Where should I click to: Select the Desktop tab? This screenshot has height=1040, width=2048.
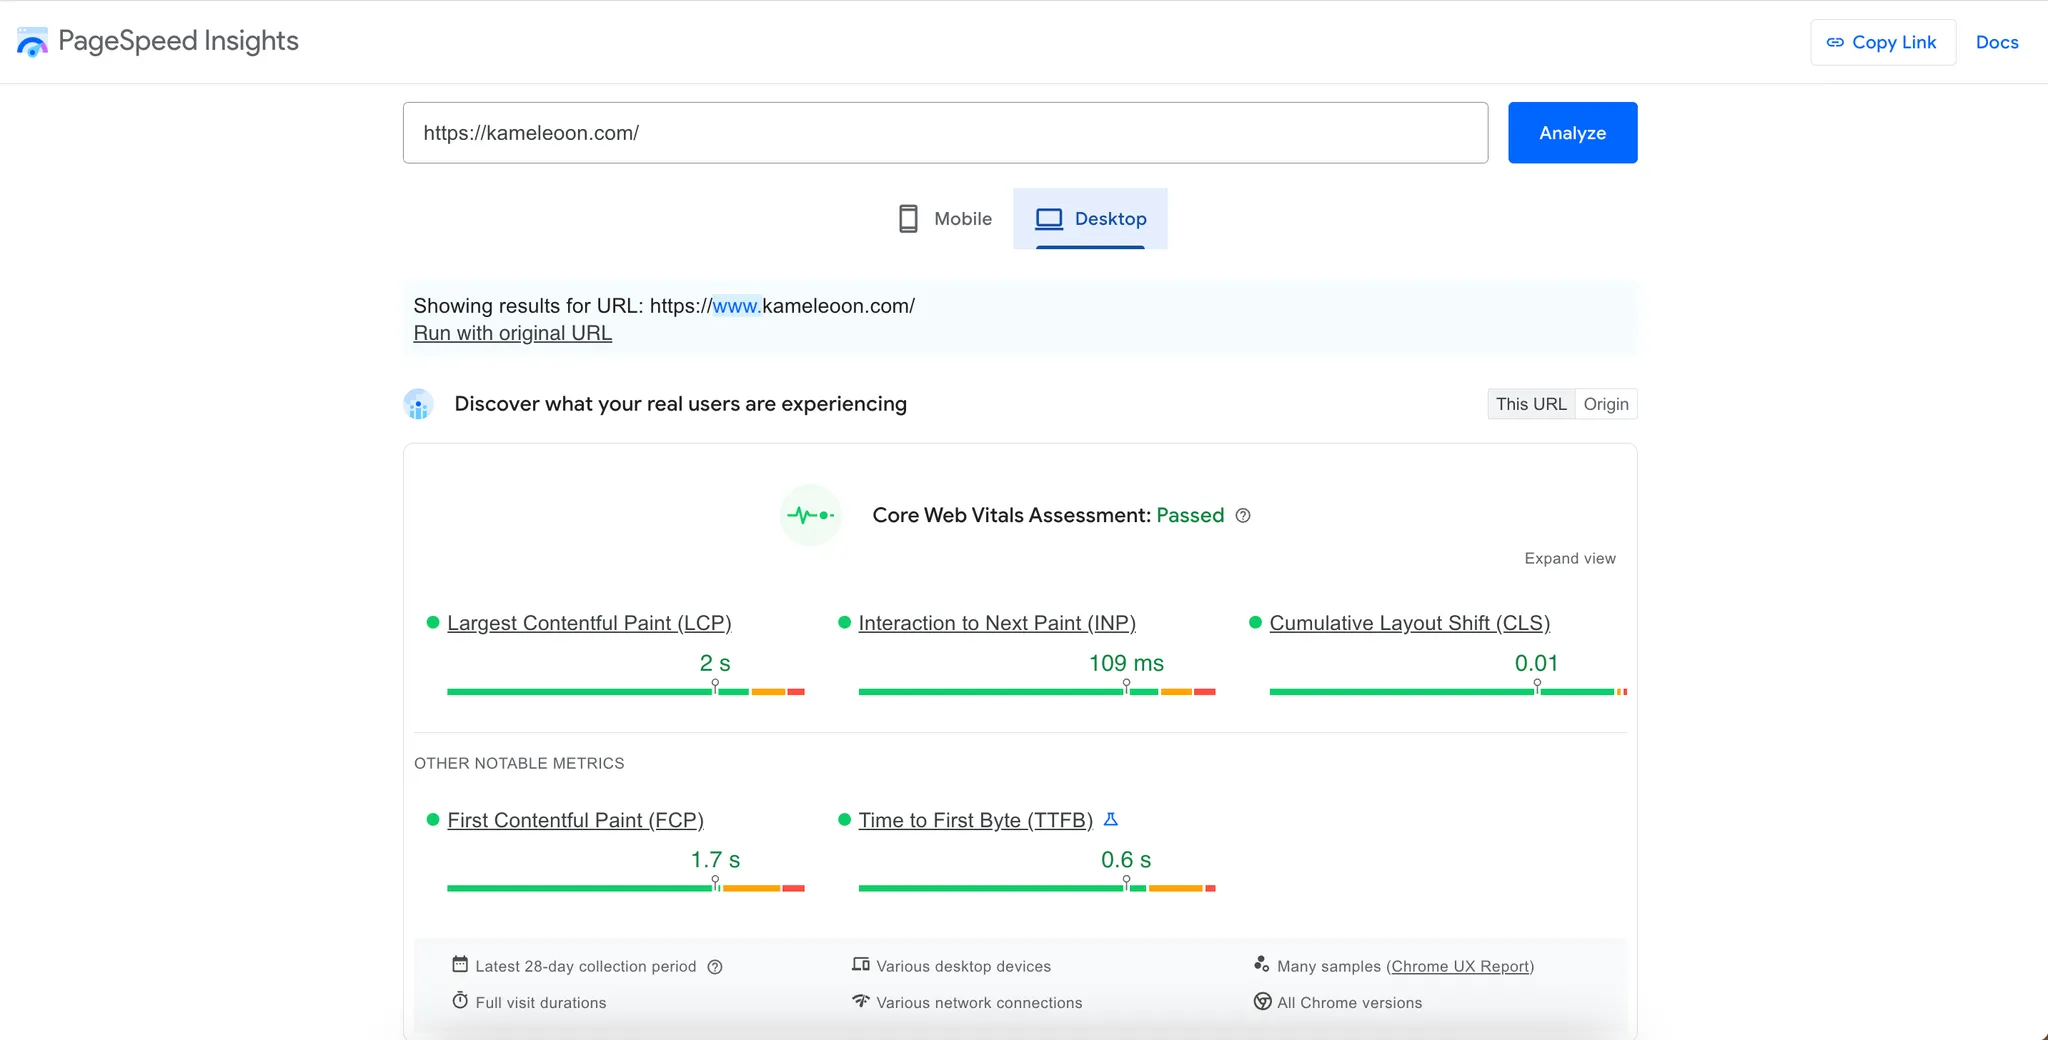(x=1090, y=219)
